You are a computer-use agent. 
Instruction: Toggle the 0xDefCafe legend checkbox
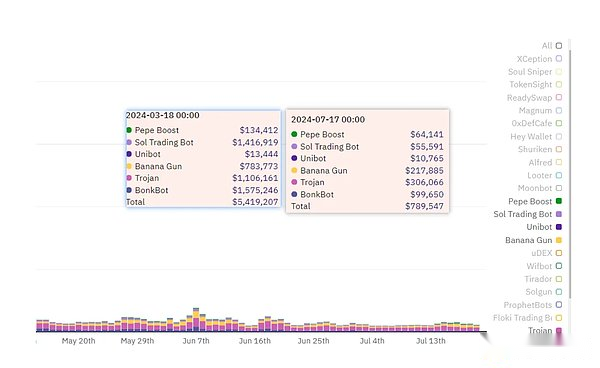(x=559, y=123)
